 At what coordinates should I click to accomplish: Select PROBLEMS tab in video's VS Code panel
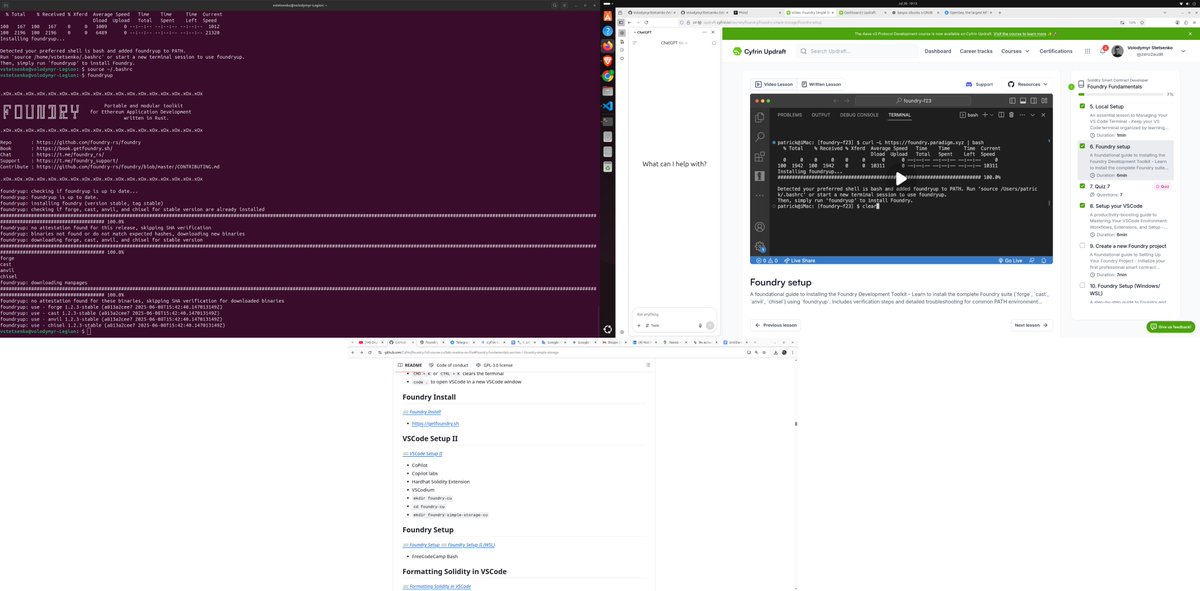tap(790, 115)
